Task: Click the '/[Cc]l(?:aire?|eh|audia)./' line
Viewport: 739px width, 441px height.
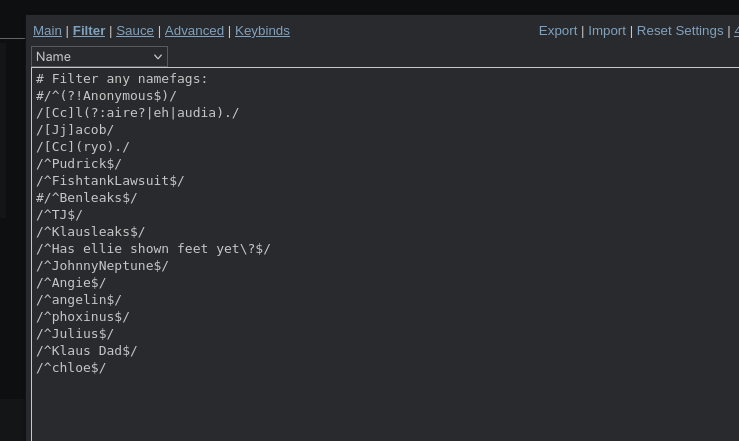Action: coord(138,113)
